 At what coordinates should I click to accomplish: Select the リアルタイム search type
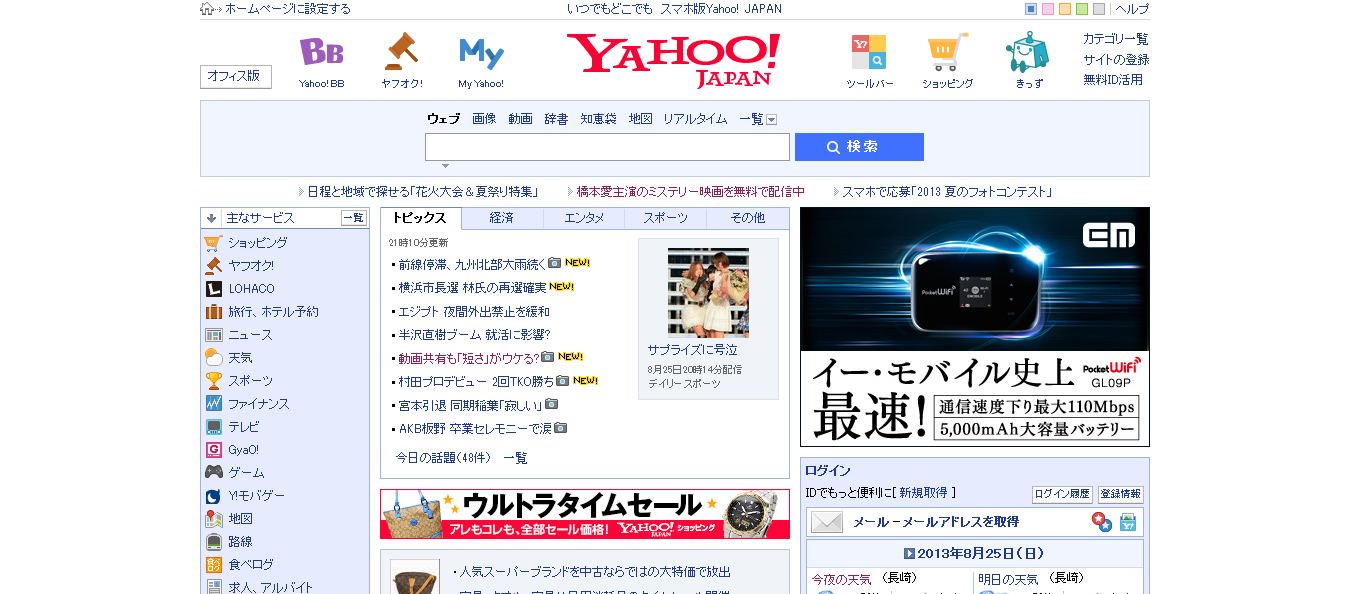coord(695,119)
